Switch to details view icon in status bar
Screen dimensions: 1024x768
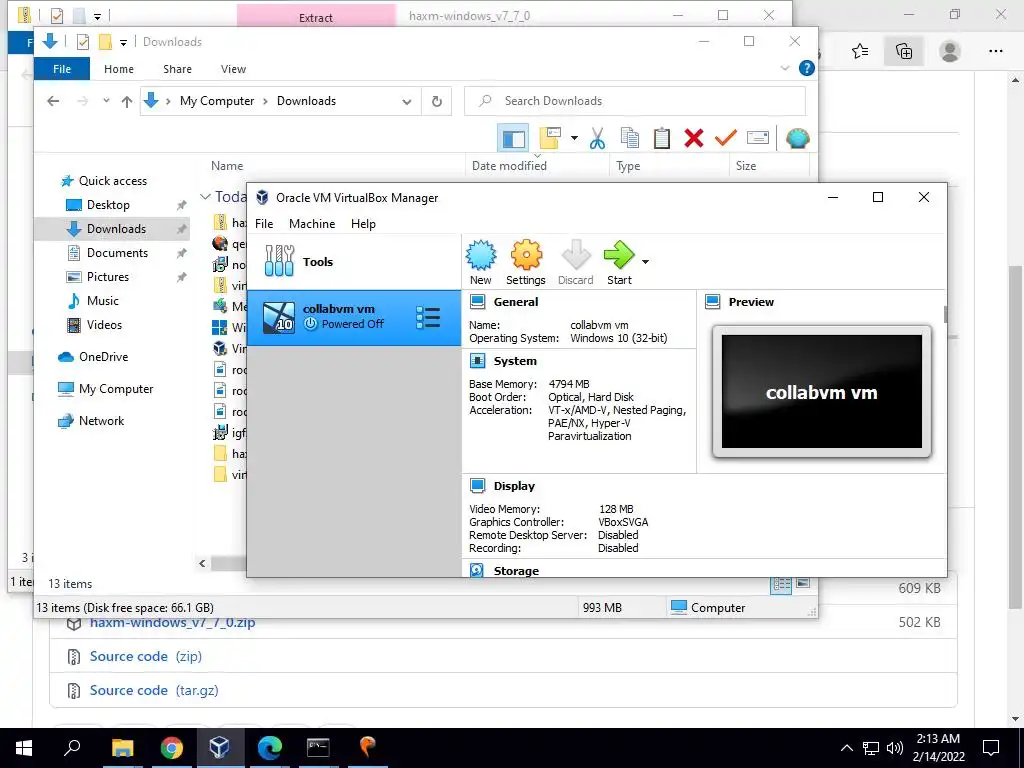click(x=781, y=584)
